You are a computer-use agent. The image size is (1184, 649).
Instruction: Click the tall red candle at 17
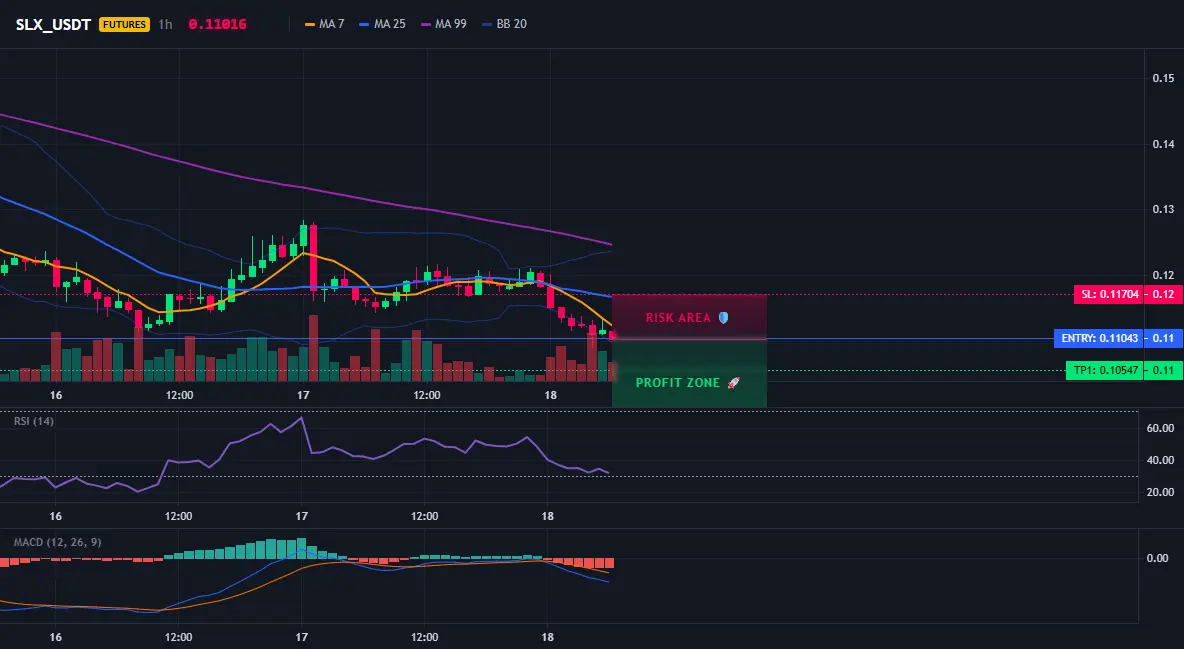pyautogui.click(x=313, y=257)
